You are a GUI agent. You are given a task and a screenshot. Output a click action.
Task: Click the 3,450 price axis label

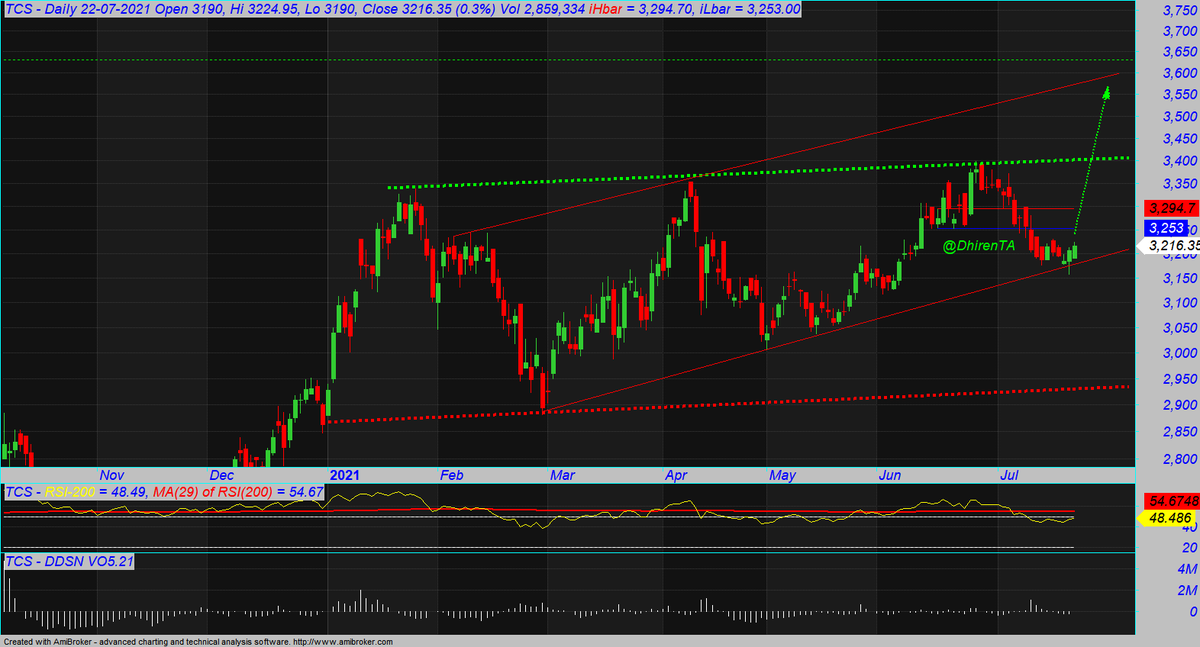(x=1179, y=139)
